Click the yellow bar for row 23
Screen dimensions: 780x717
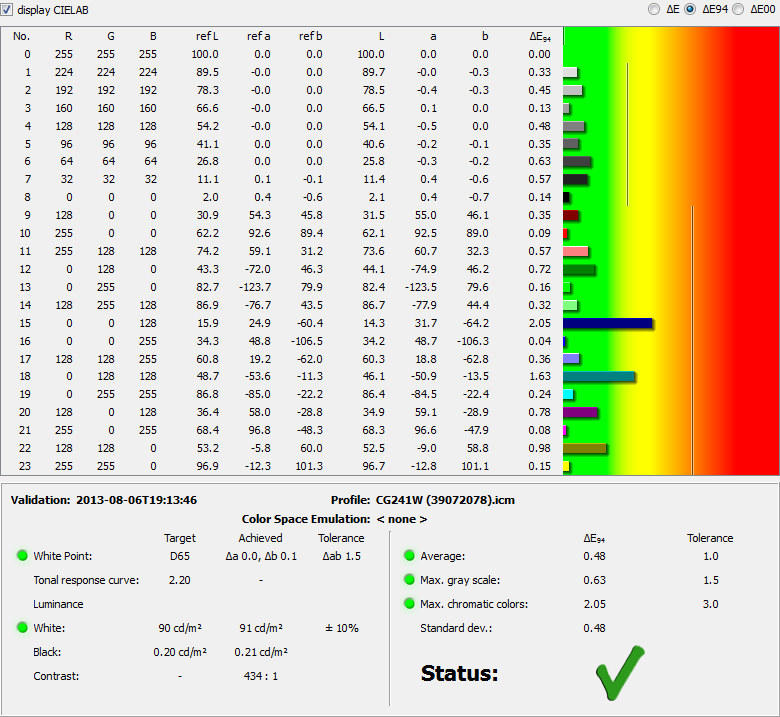[566, 466]
